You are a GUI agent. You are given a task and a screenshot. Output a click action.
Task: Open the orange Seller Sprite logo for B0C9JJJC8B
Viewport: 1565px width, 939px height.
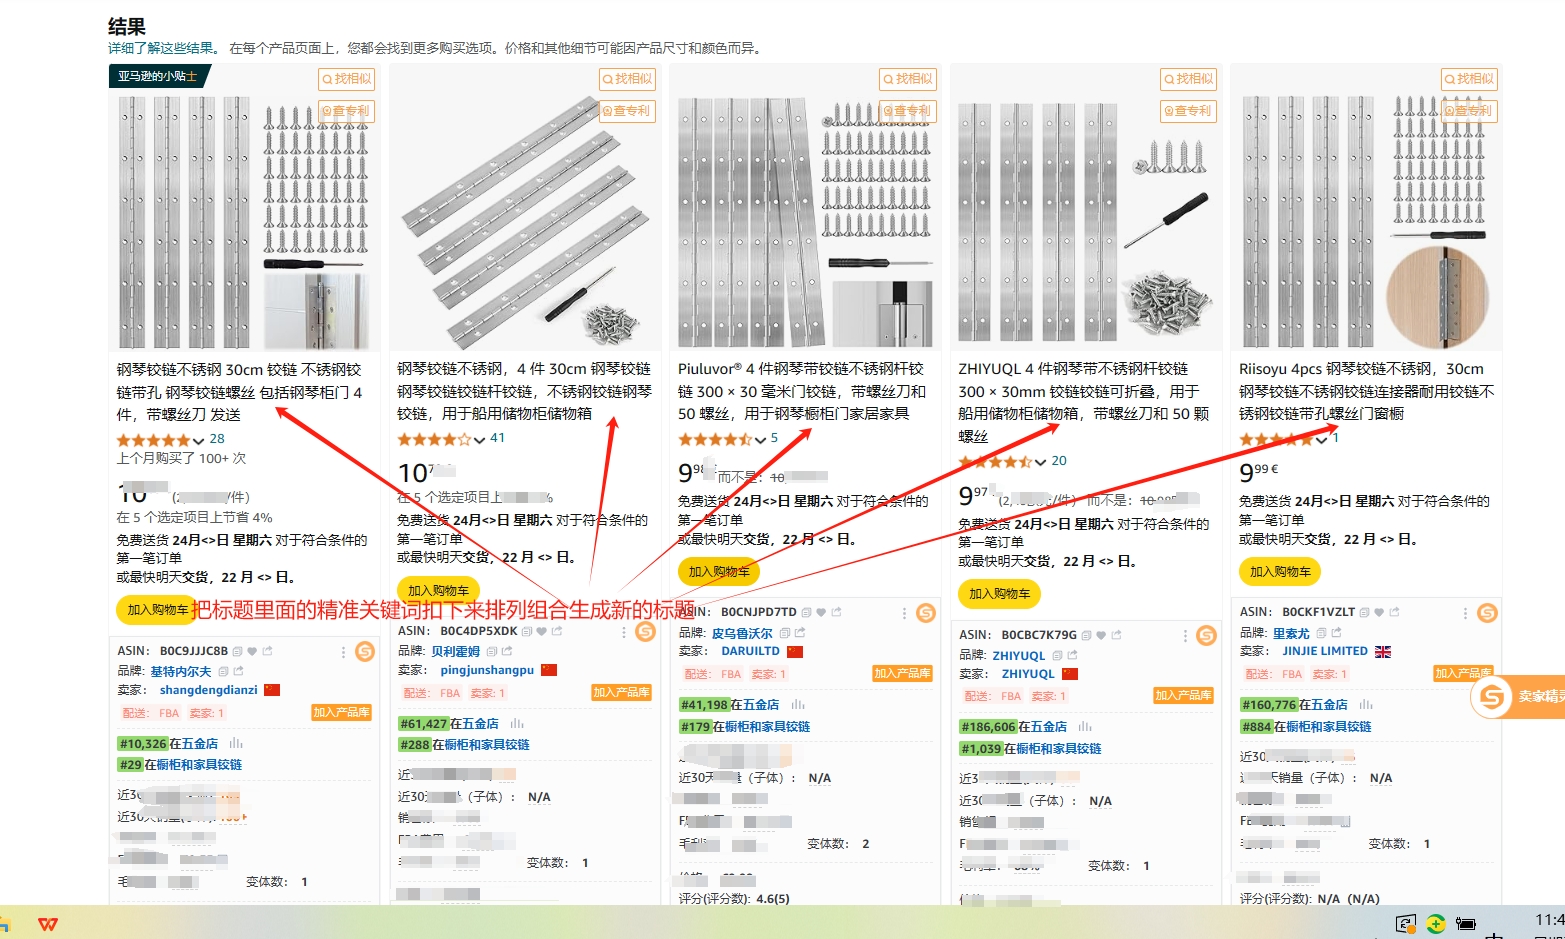pyautogui.click(x=365, y=652)
